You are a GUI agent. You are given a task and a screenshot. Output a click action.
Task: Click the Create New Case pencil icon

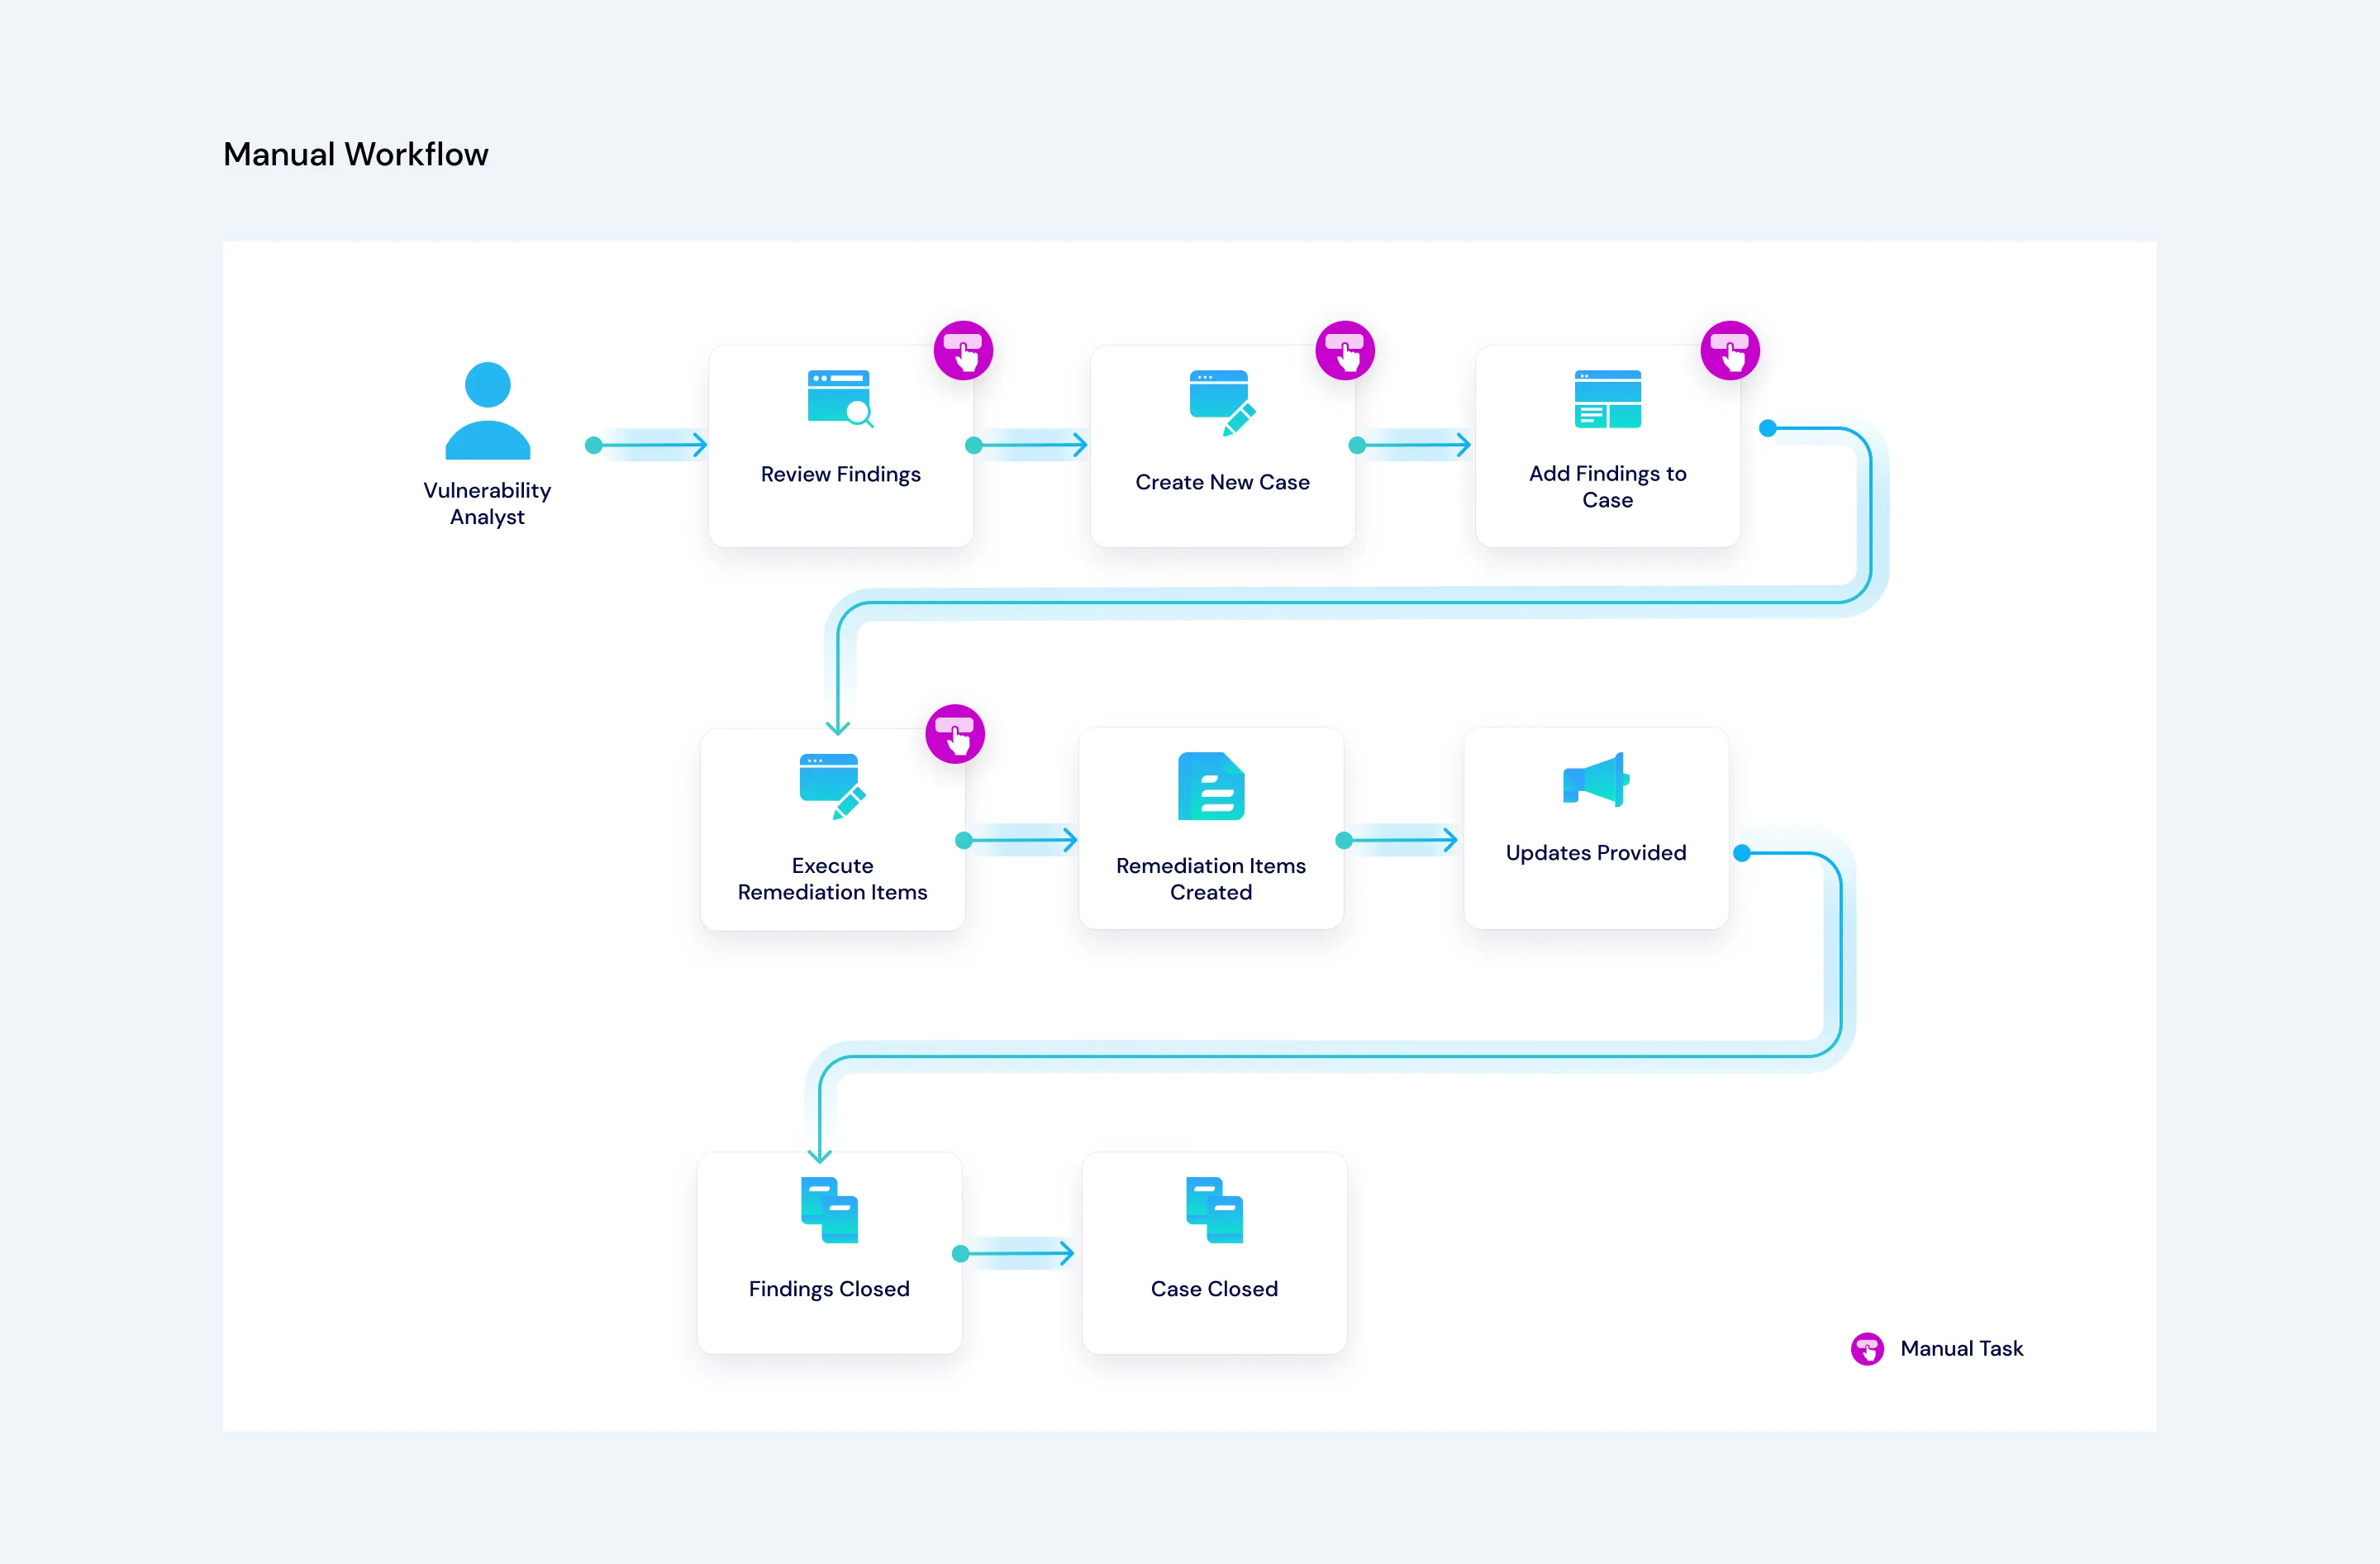point(1222,403)
